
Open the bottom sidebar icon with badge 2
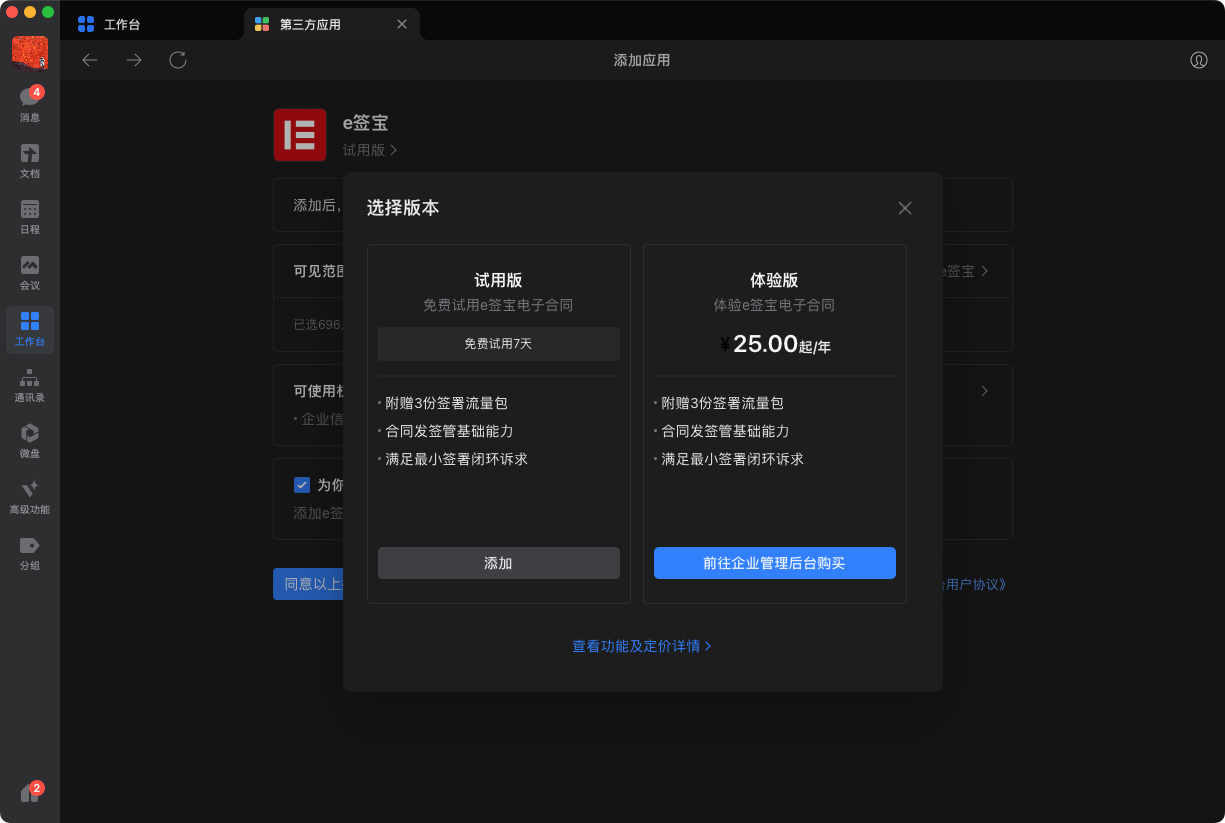30,793
